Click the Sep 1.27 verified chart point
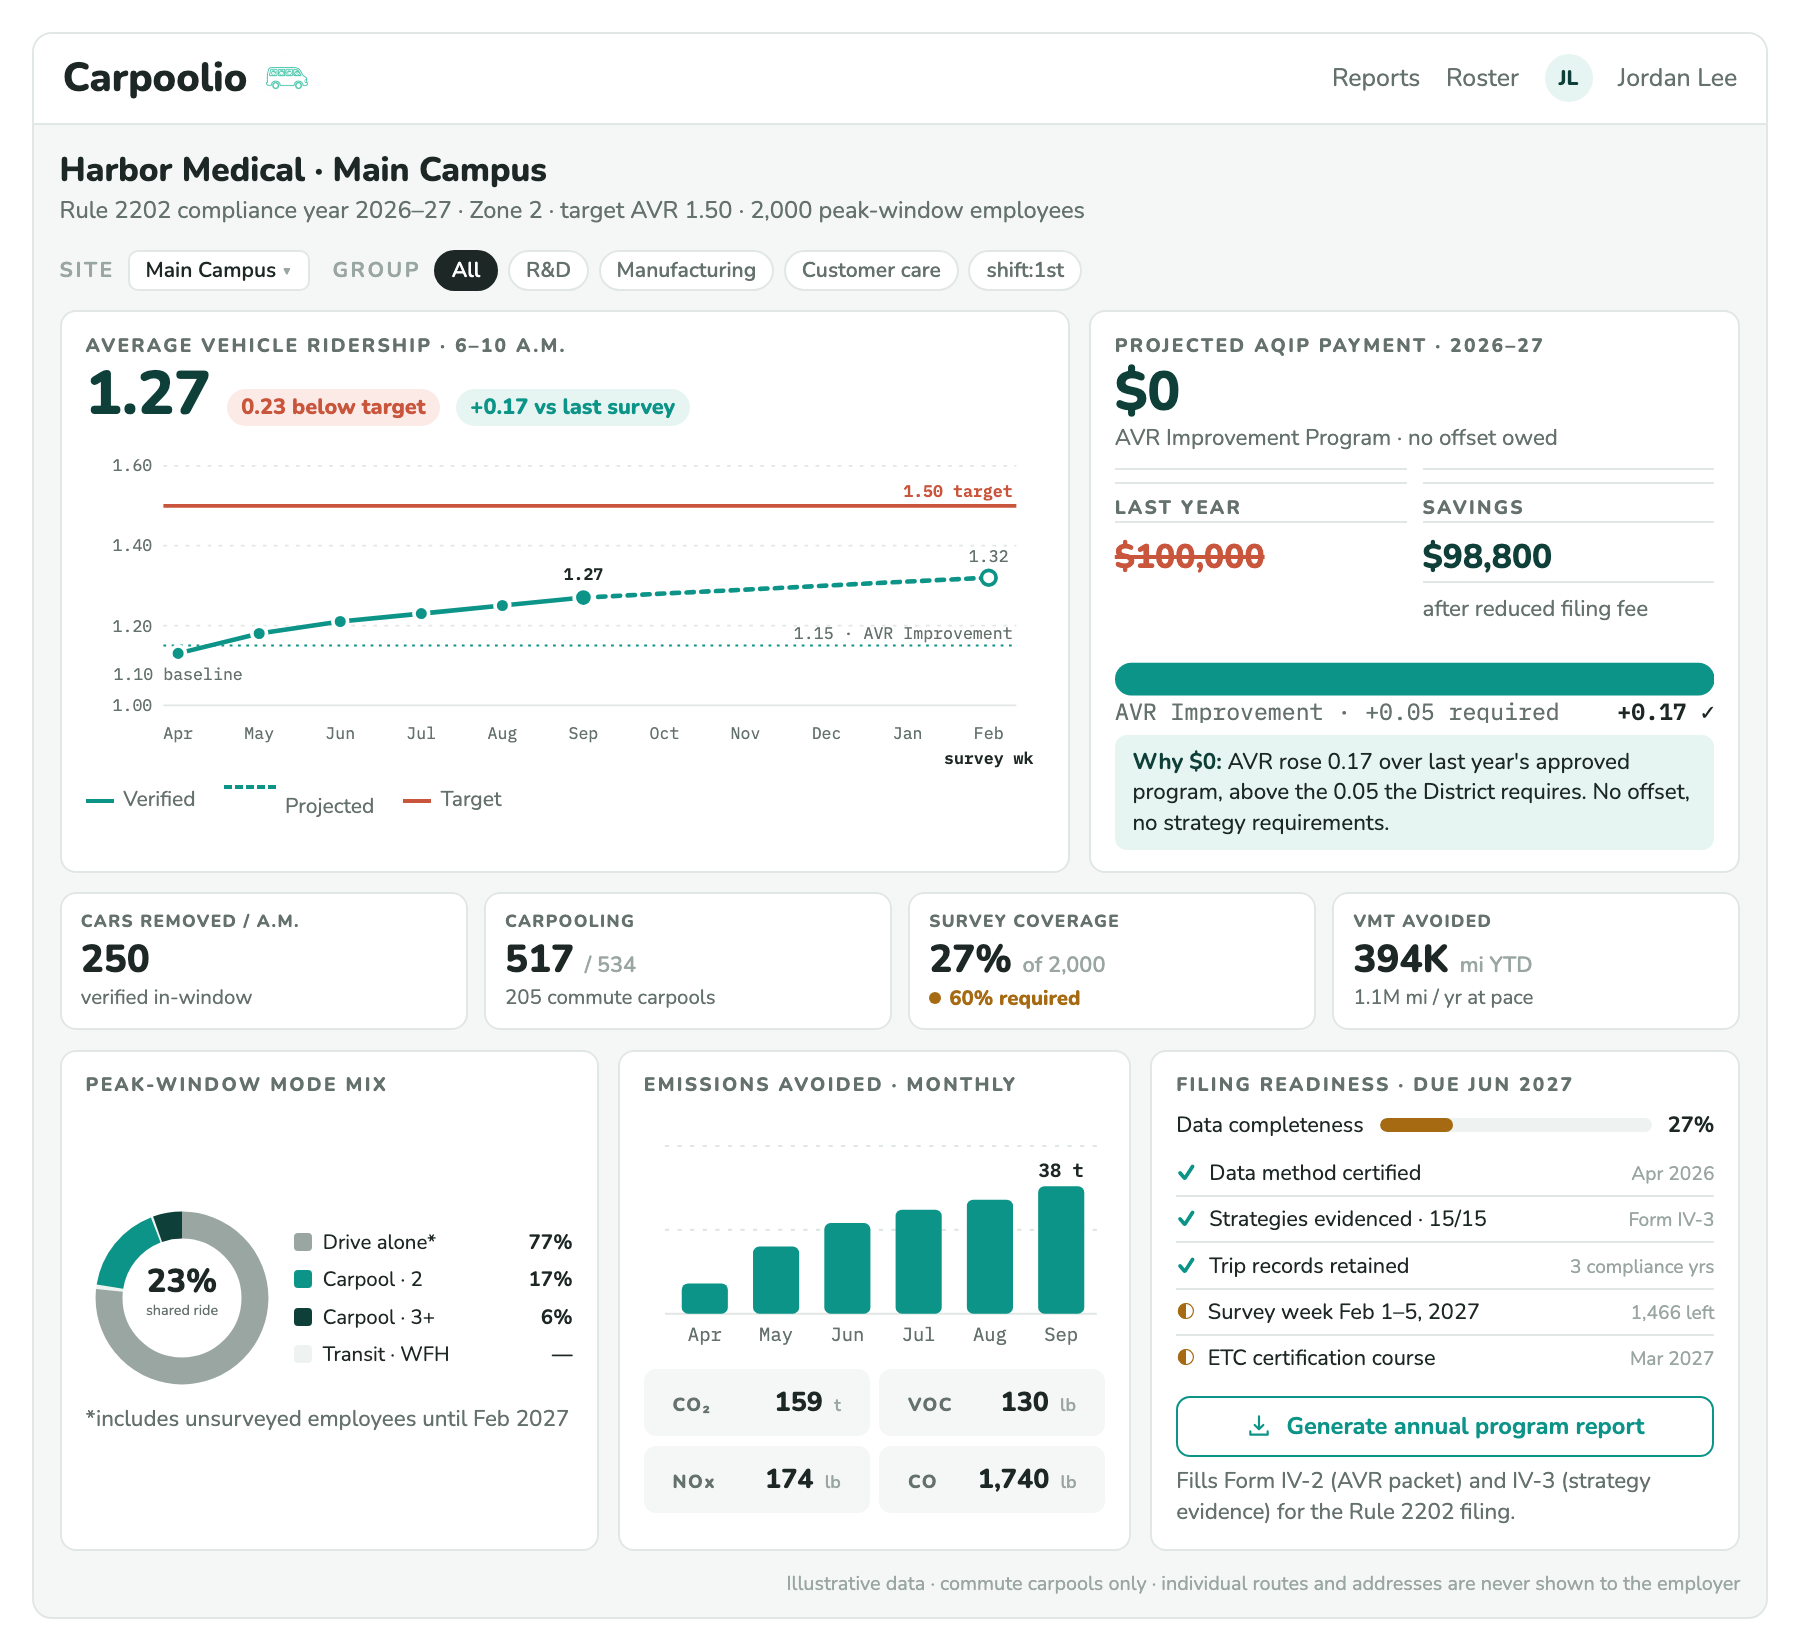Image resolution: width=1800 pixels, height=1642 pixels. (x=583, y=597)
